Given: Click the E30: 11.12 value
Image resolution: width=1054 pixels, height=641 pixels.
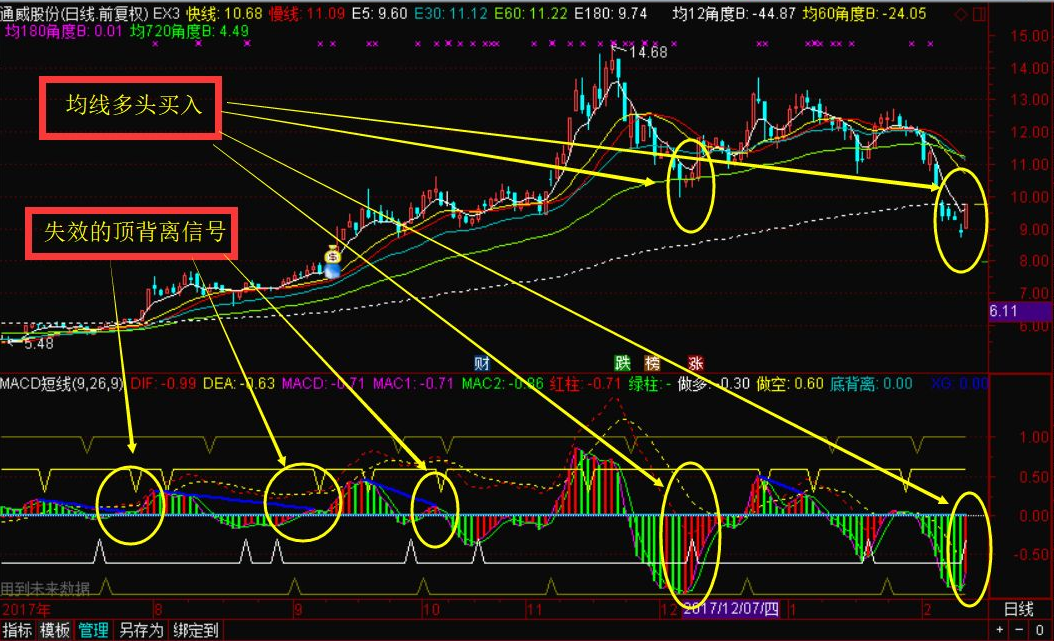Looking at the screenshot, I should pyautogui.click(x=450, y=13).
